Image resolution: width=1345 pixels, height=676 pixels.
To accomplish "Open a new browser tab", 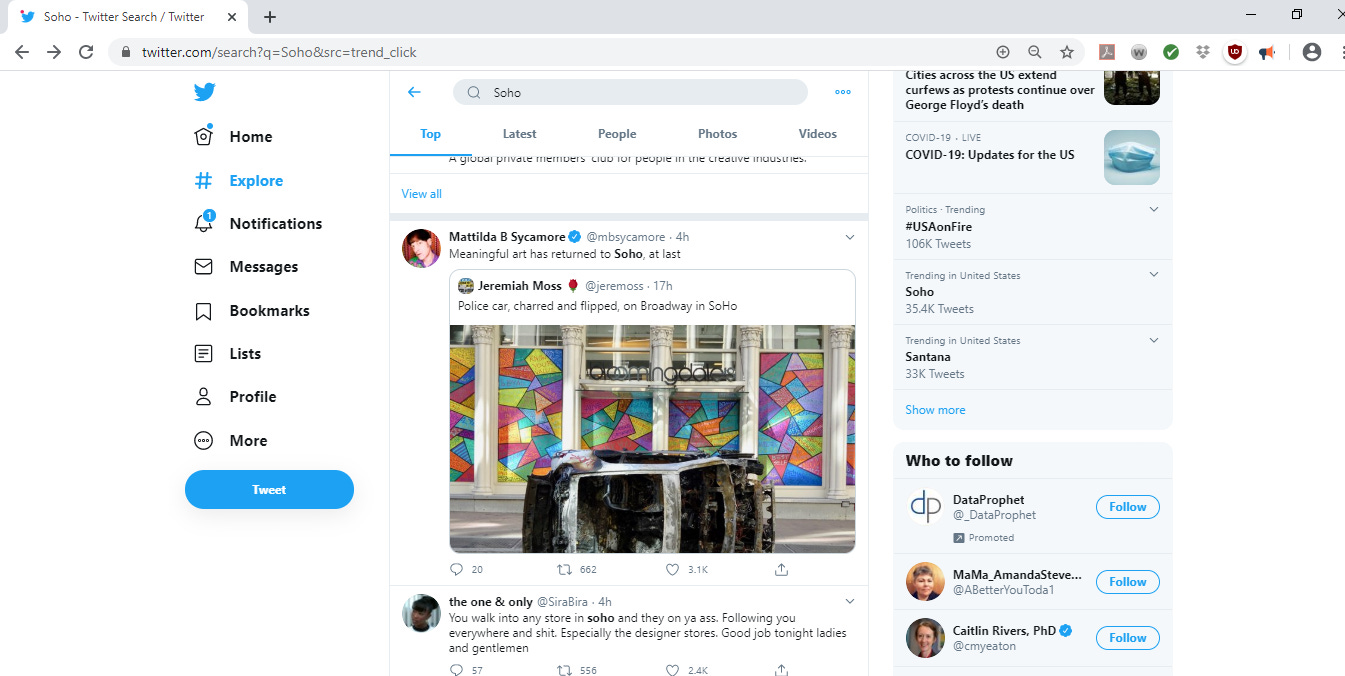I will (270, 17).
